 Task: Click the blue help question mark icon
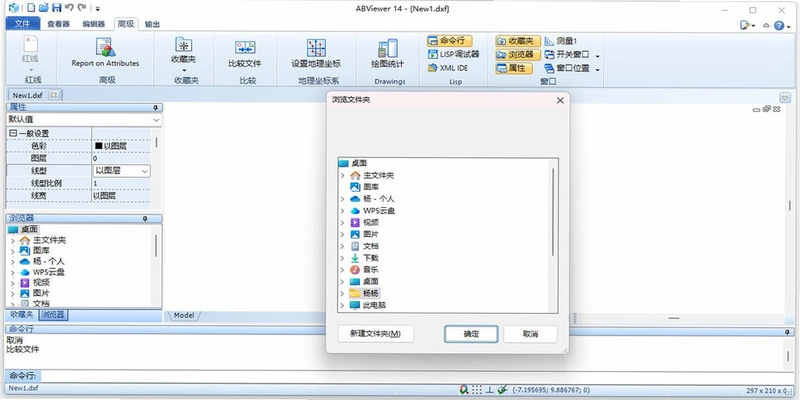pyautogui.click(x=779, y=25)
